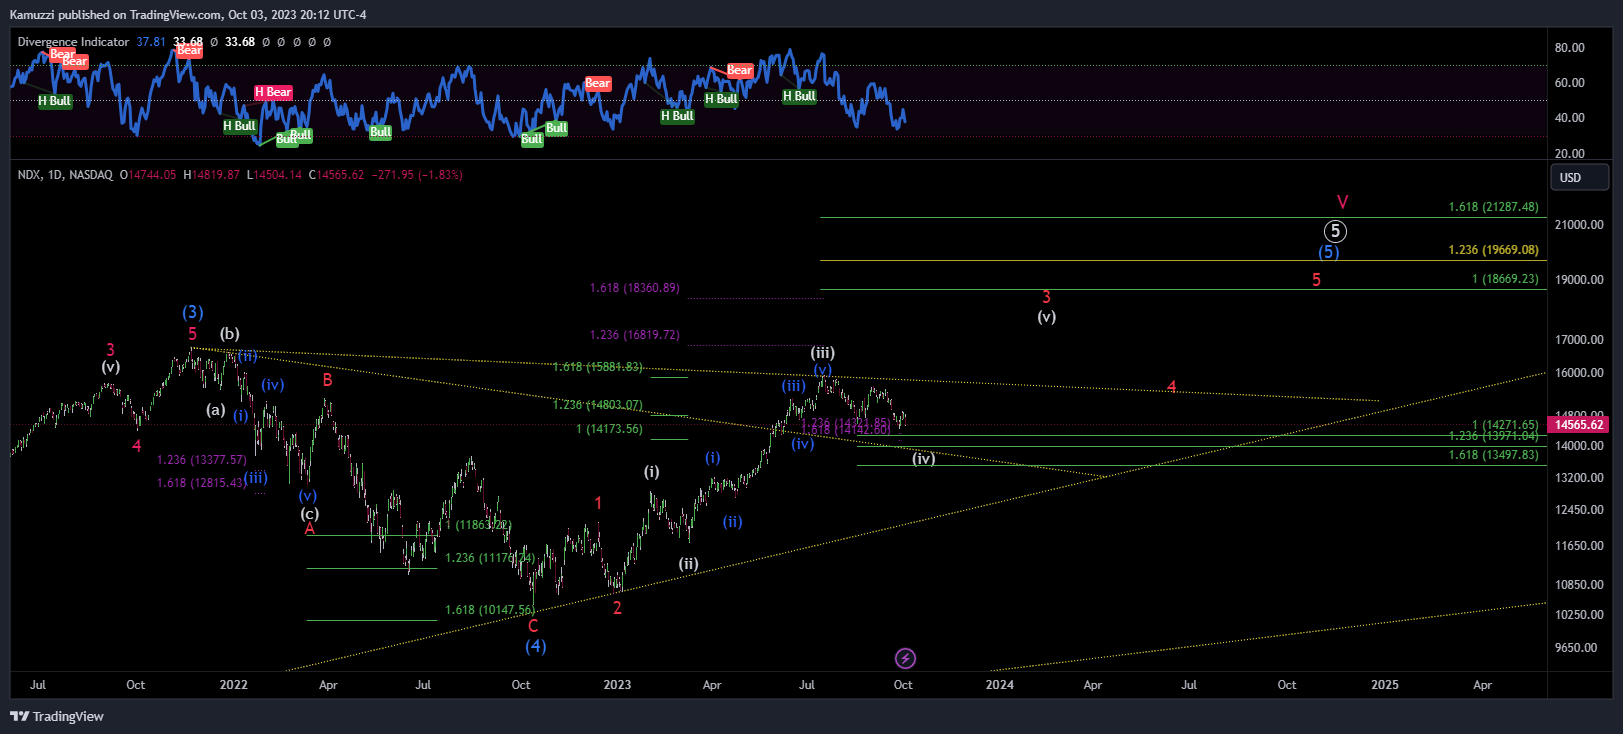Select the blue (4) wave label
This screenshot has width=1623, height=734.
pos(536,646)
